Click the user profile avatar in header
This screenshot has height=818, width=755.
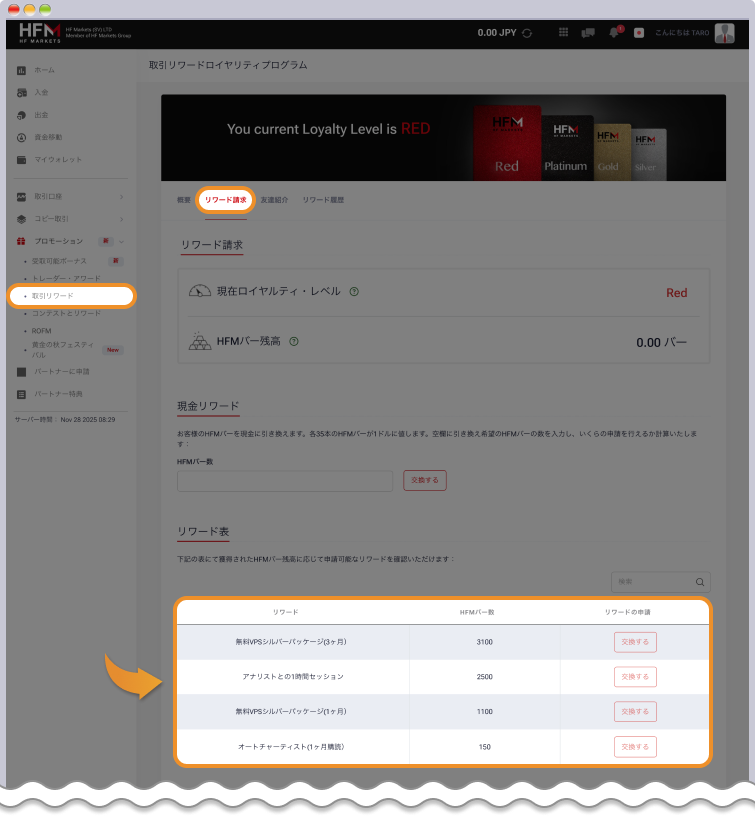(x=725, y=33)
